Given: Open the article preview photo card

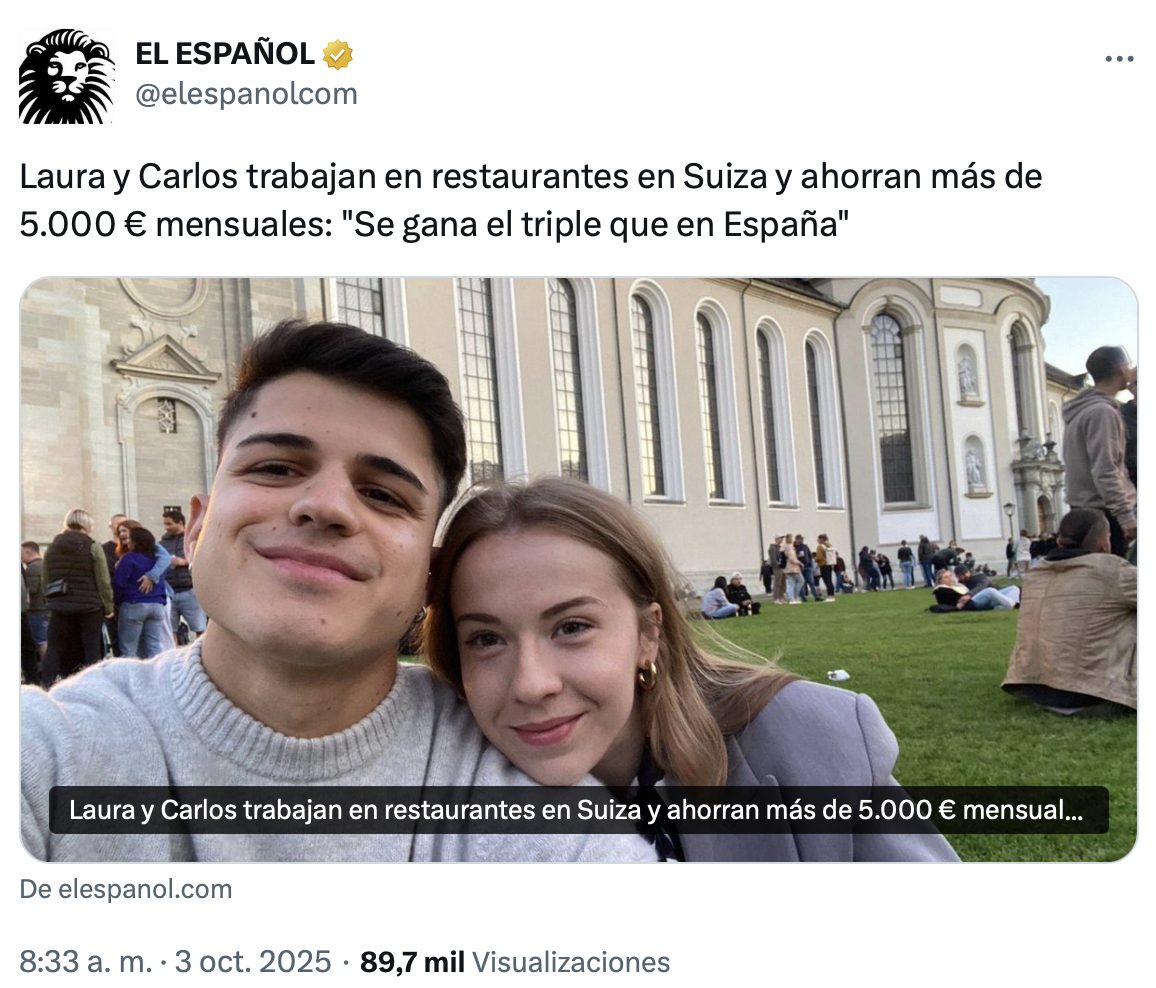Looking at the screenshot, I should pyautogui.click(x=578, y=569).
